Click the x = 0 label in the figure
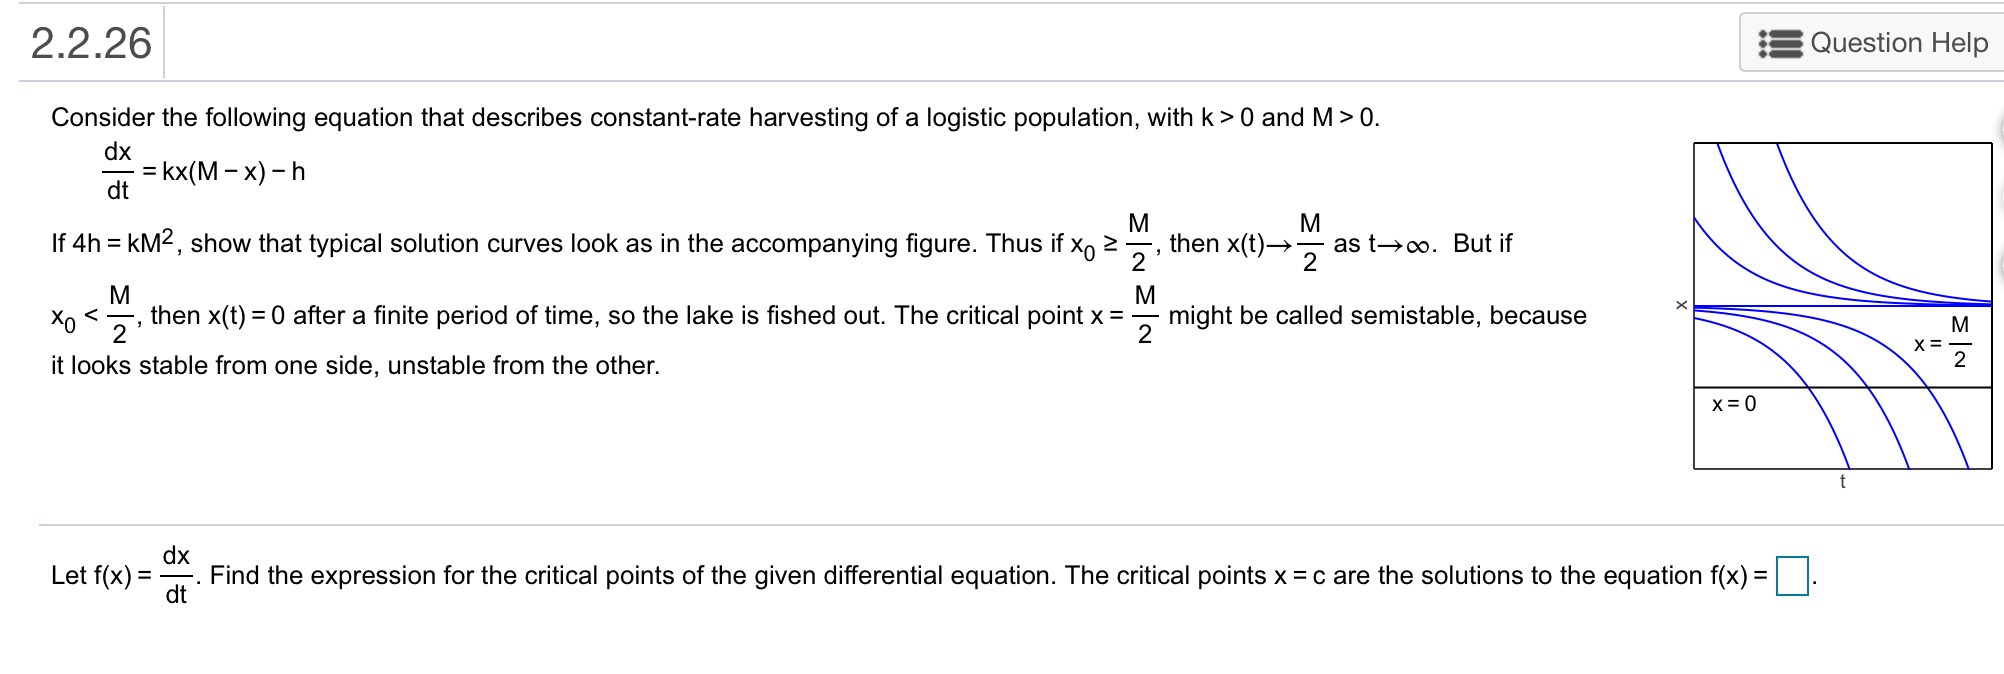 point(1734,404)
